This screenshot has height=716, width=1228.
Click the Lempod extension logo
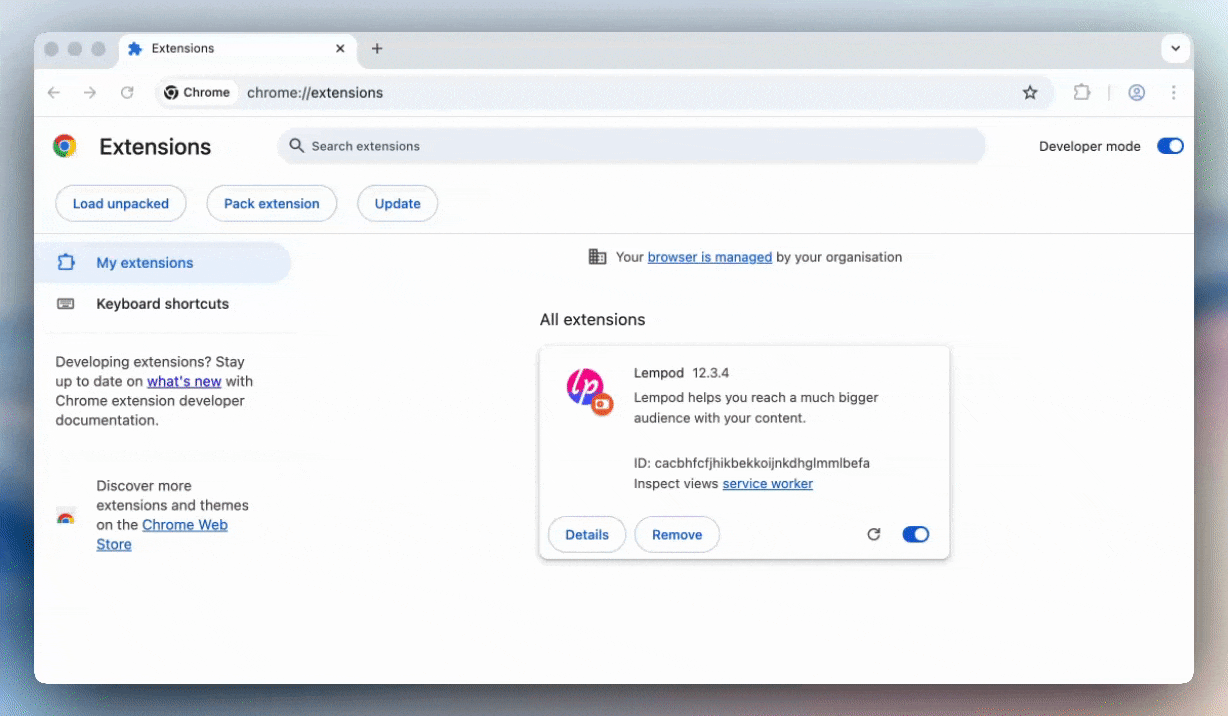589,390
